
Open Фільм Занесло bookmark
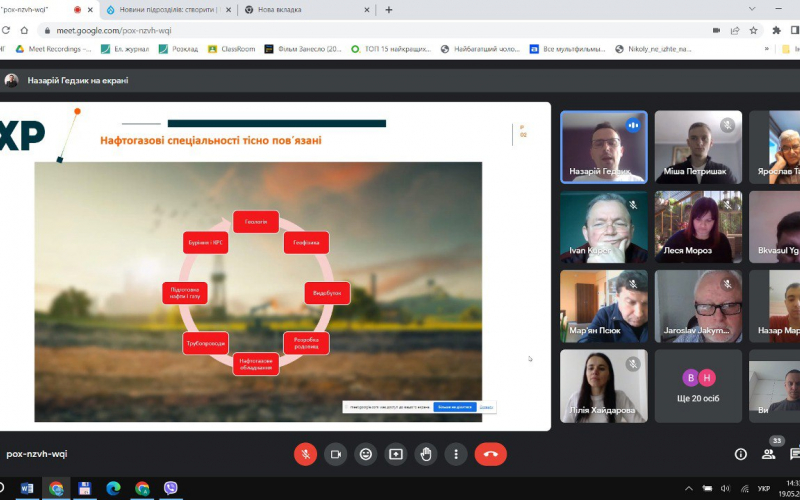pyautogui.click(x=303, y=49)
